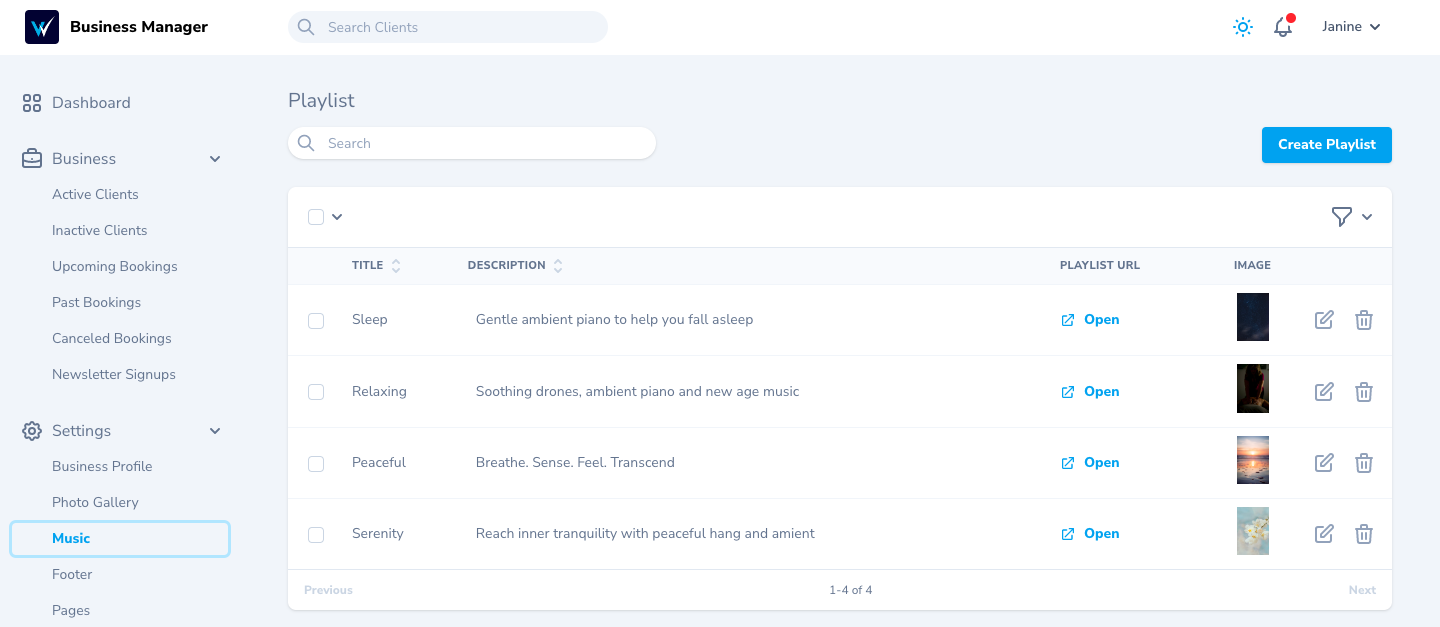Delete the Relaxing playlist via trash icon
The width and height of the screenshot is (1440, 627).
click(x=1364, y=391)
